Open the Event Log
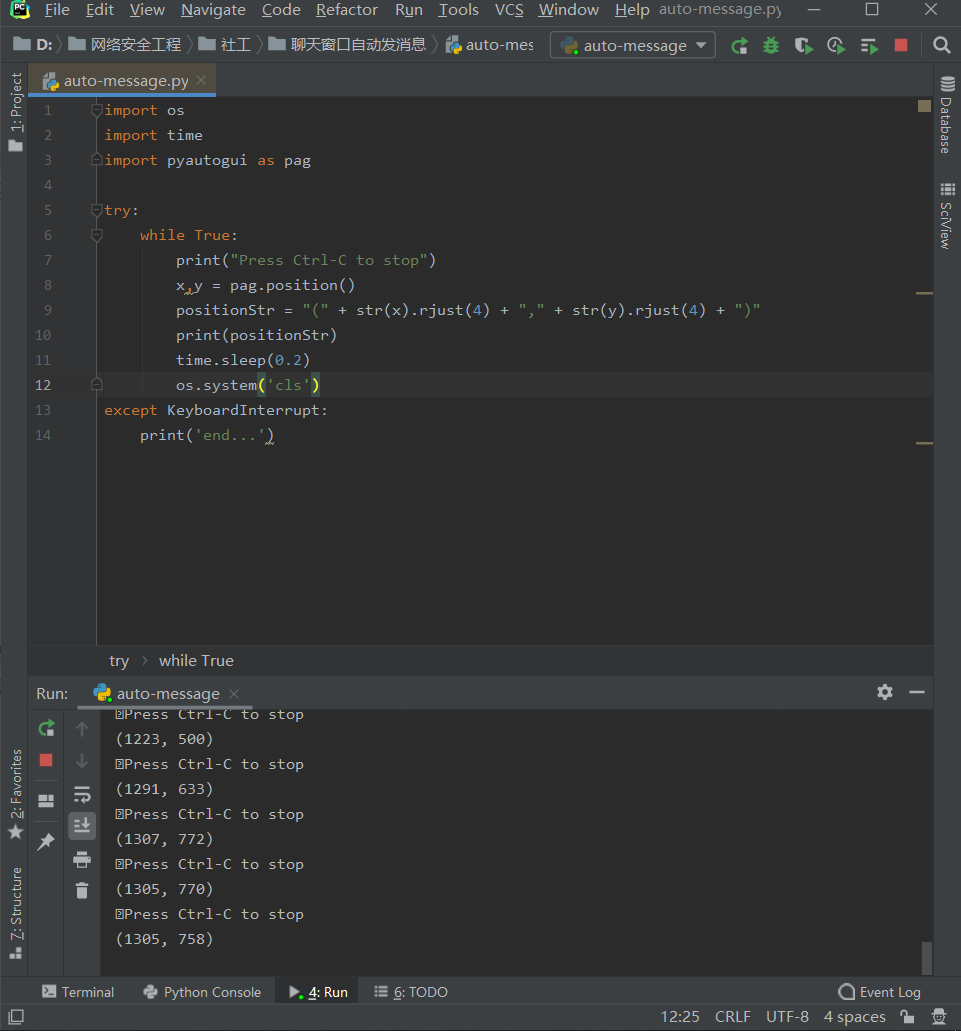Screen dimensions: 961x1031 pos(879,992)
